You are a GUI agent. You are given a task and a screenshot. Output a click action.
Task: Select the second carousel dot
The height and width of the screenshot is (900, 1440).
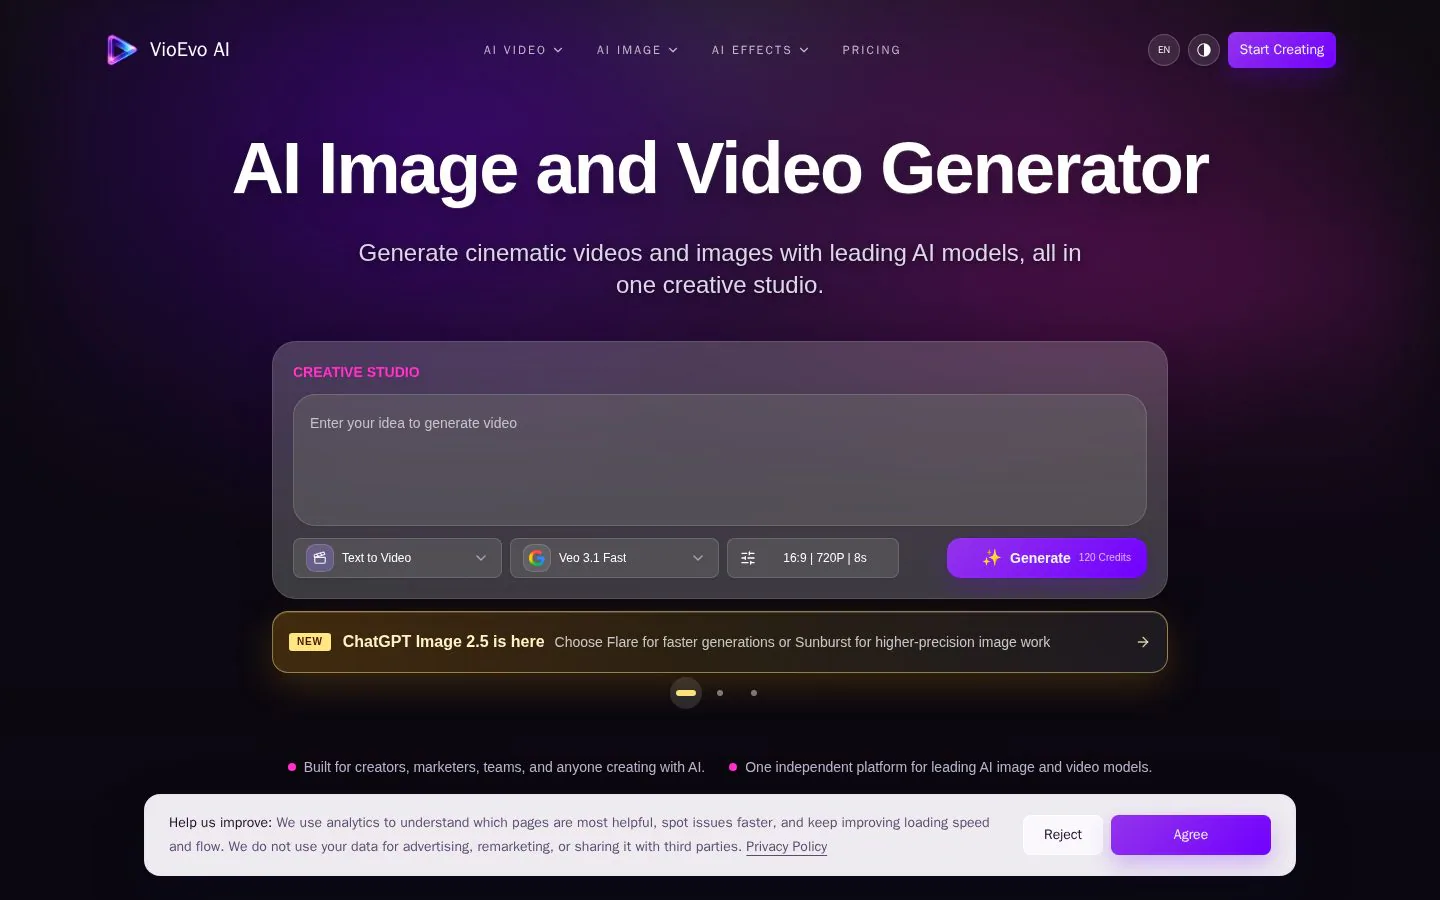[x=720, y=692]
